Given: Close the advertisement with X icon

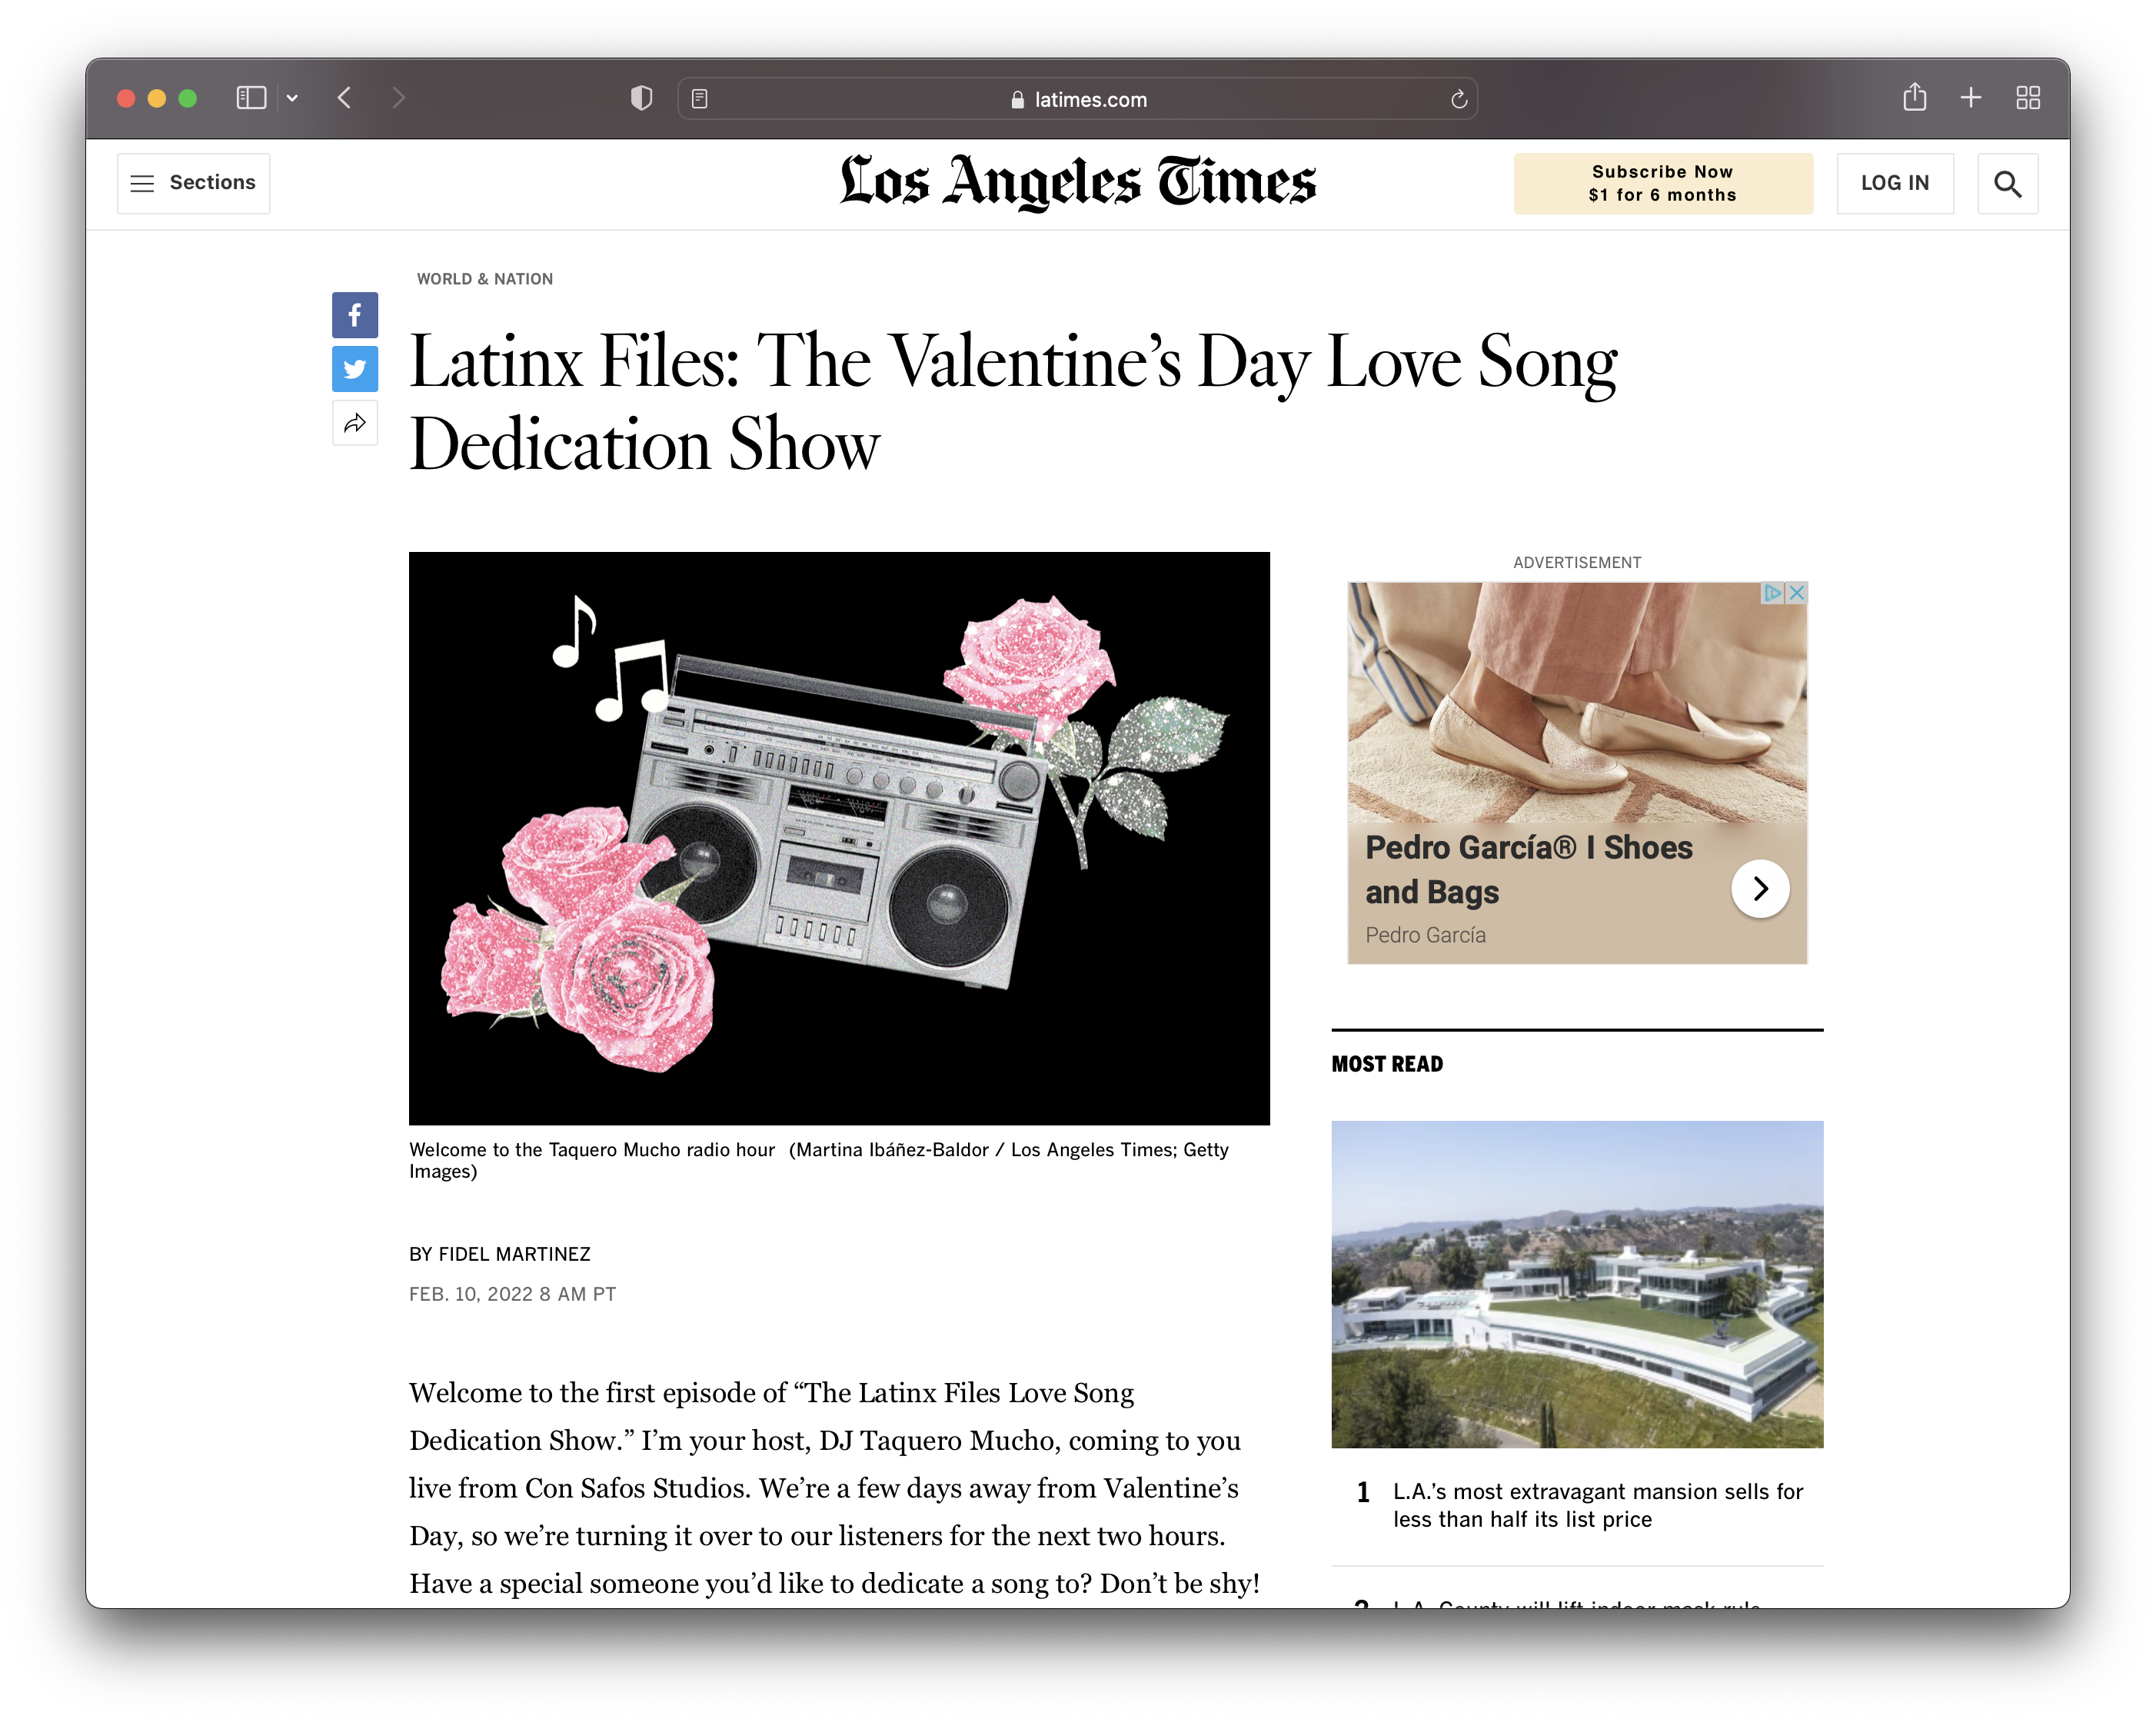Looking at the screenshot, I should pos(1796,593).
